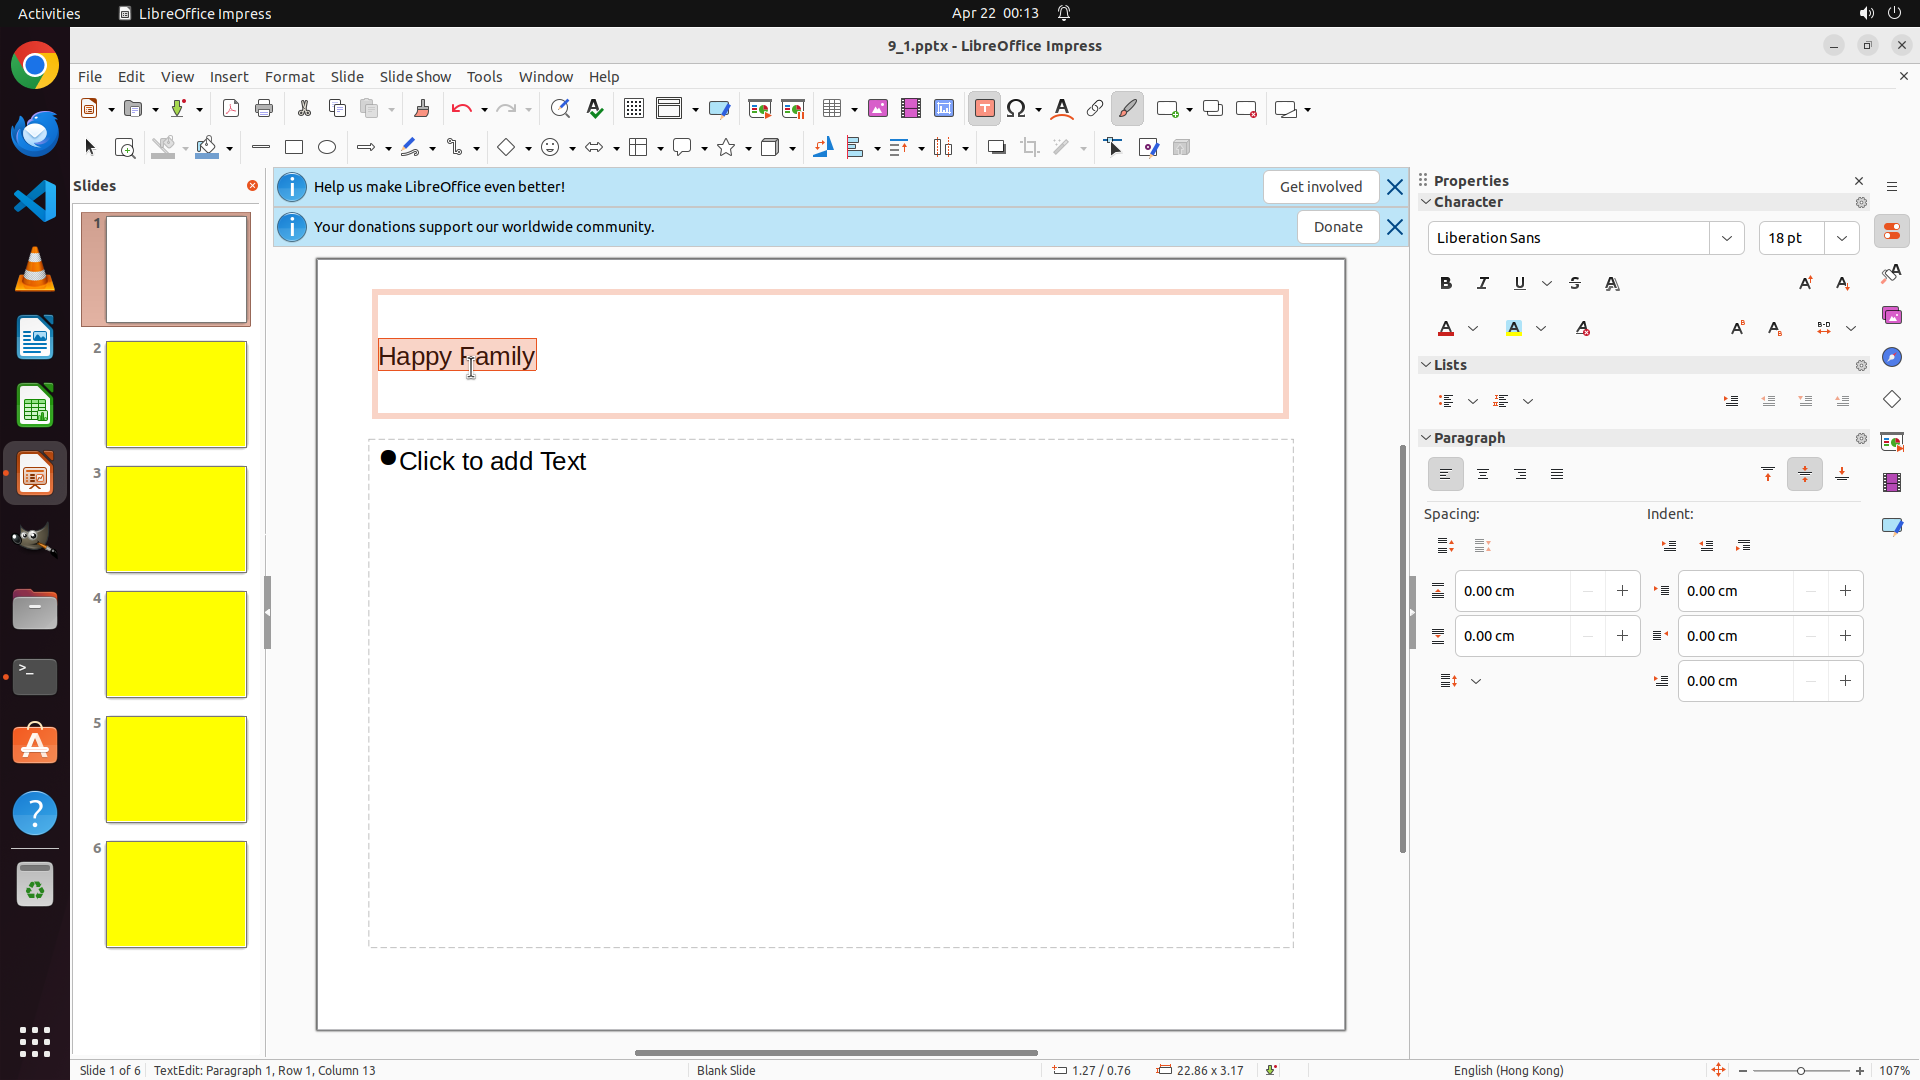
Task: Enable center paragraph alignment
Action: coord(1483,475)
